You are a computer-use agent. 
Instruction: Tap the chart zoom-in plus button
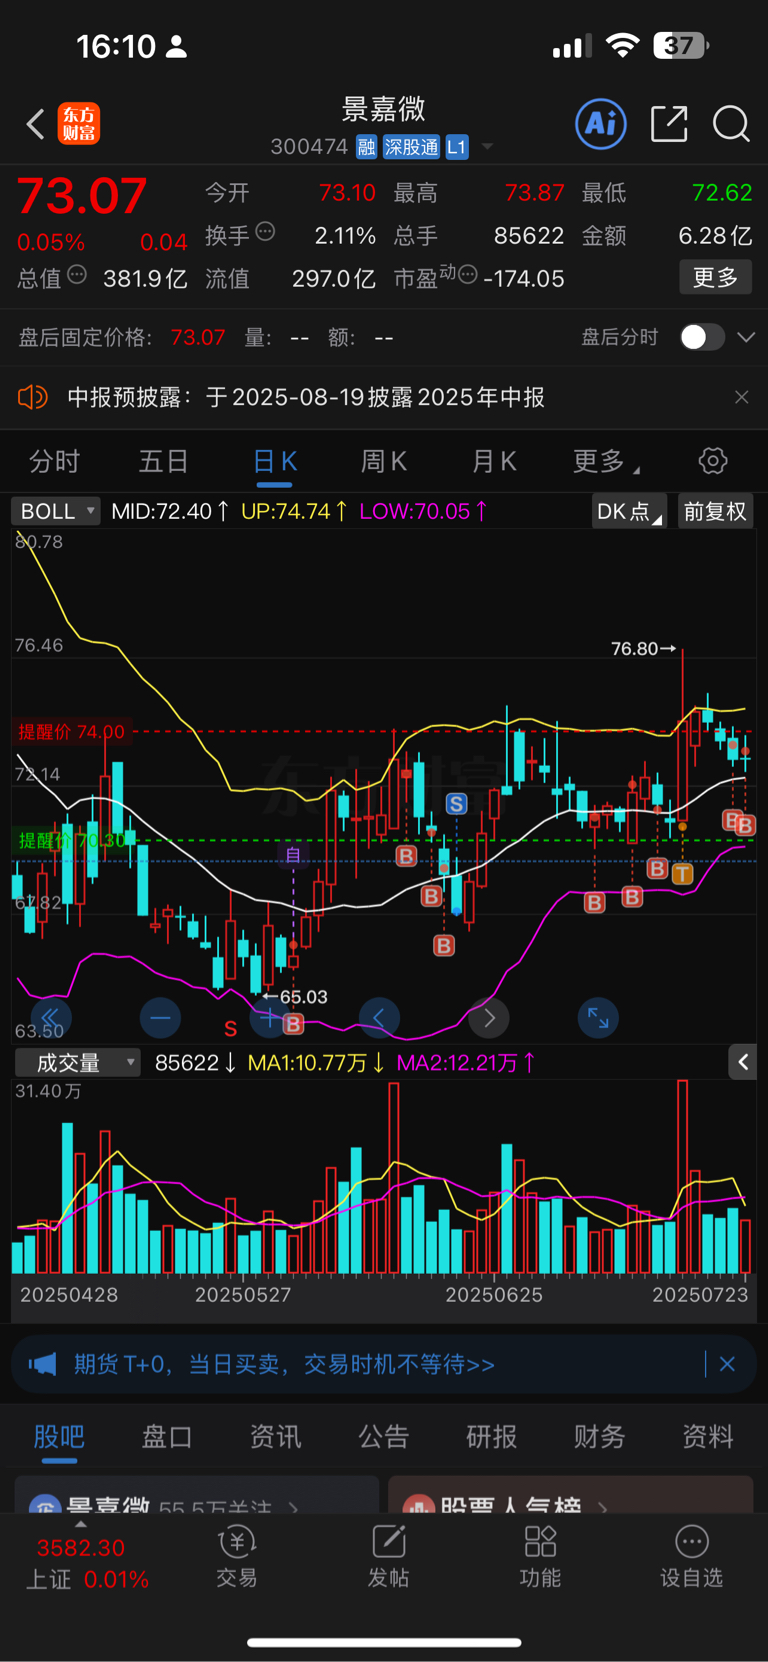(x=270, y=1018)
